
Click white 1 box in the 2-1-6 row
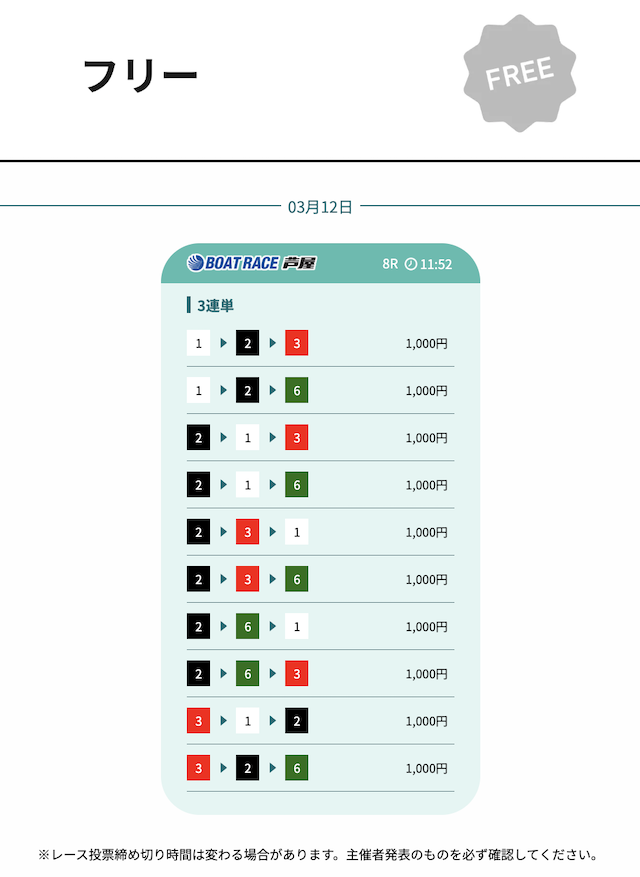[x=247, y=484]
